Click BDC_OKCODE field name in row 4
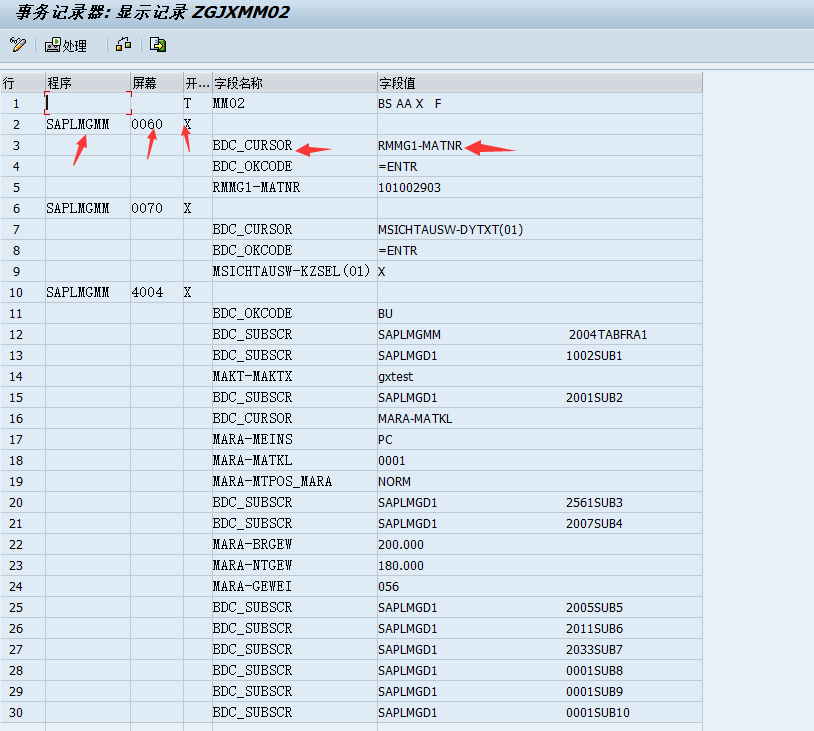The image size is (814, 731). (x=252, y=167)
